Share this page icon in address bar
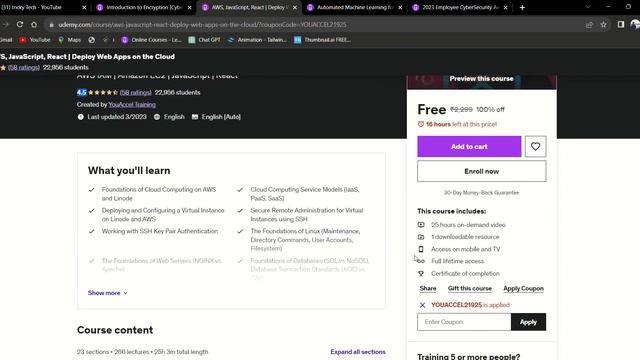Viewport: 640px width, 360px height. (589, 25)
